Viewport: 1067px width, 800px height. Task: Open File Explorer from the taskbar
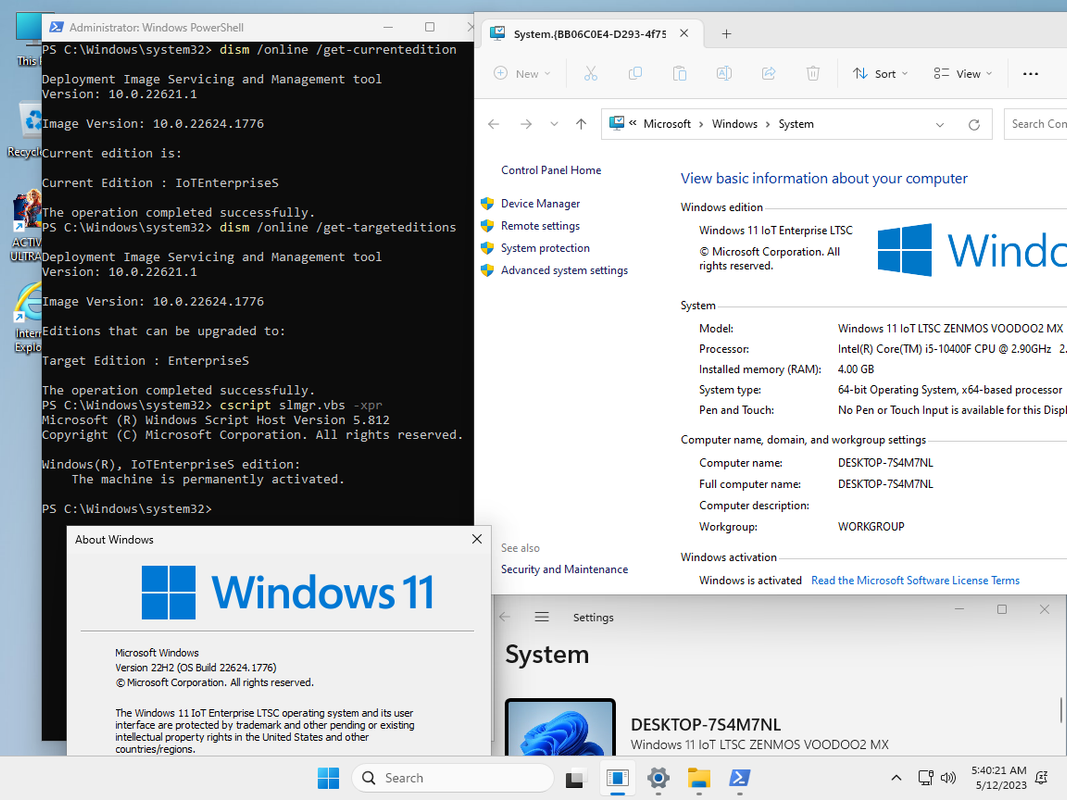[x=699, y=778]
